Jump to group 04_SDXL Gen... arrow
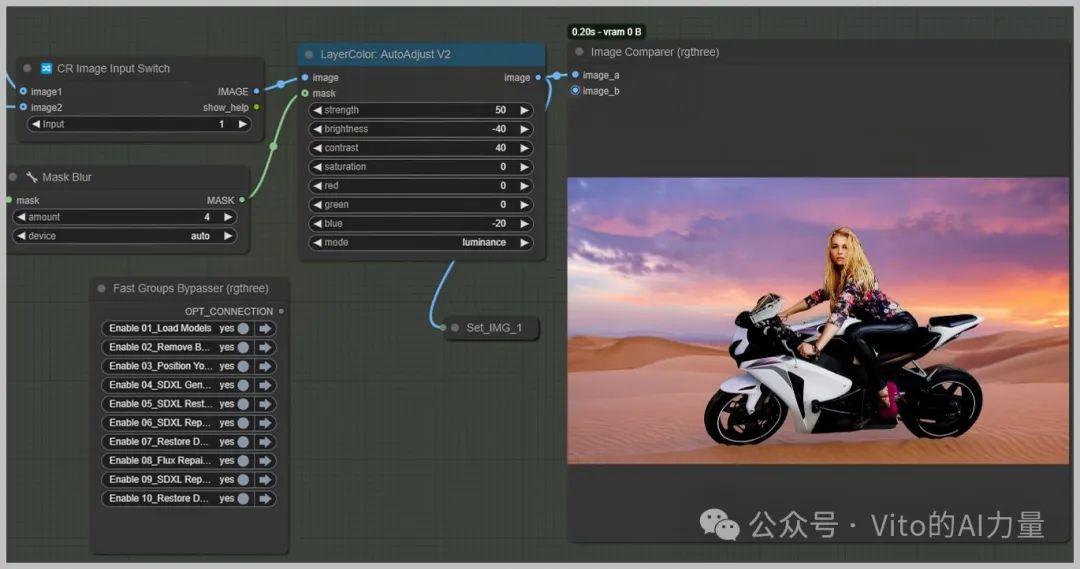Screen dimensions: 1080x569 (265, 385)
